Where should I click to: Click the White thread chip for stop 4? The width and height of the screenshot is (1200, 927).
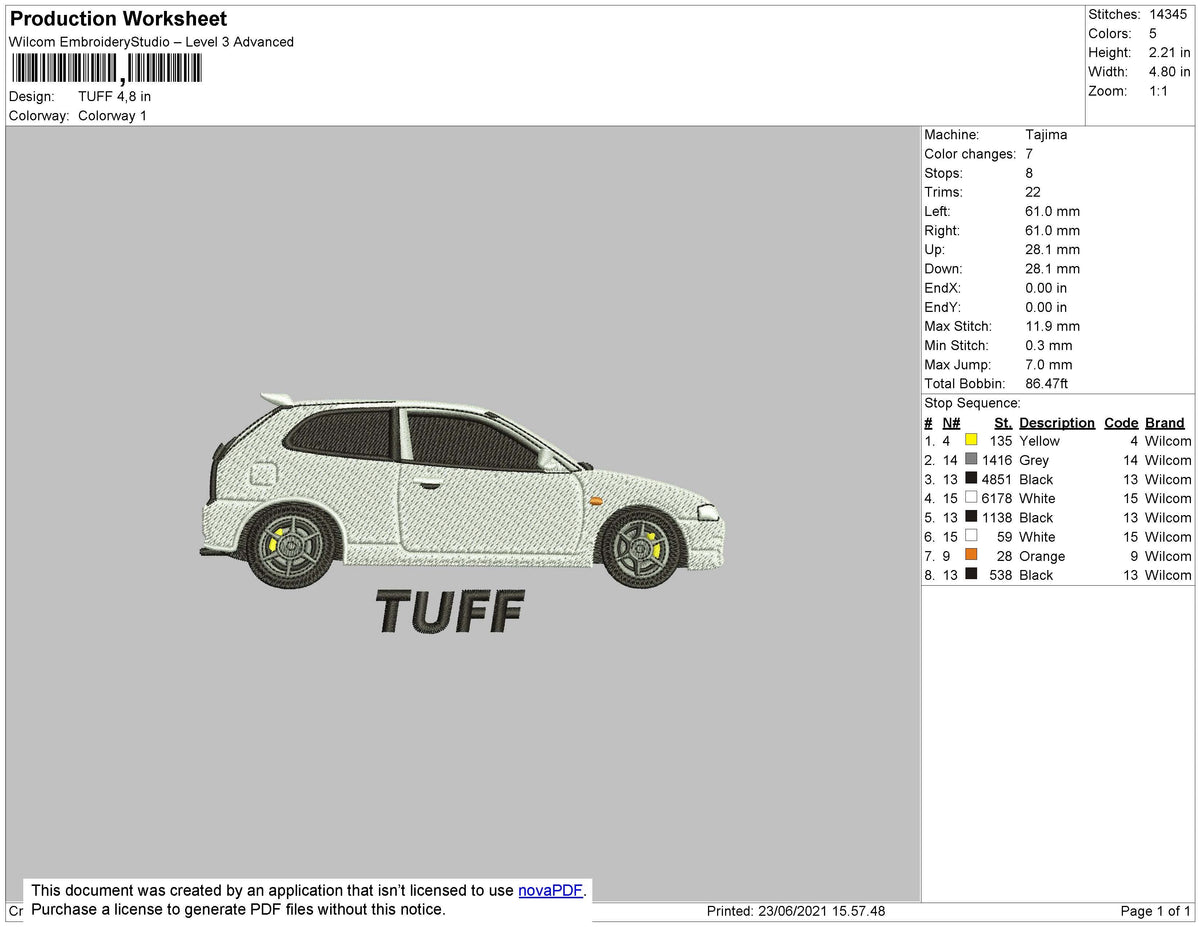click(970, 498)
